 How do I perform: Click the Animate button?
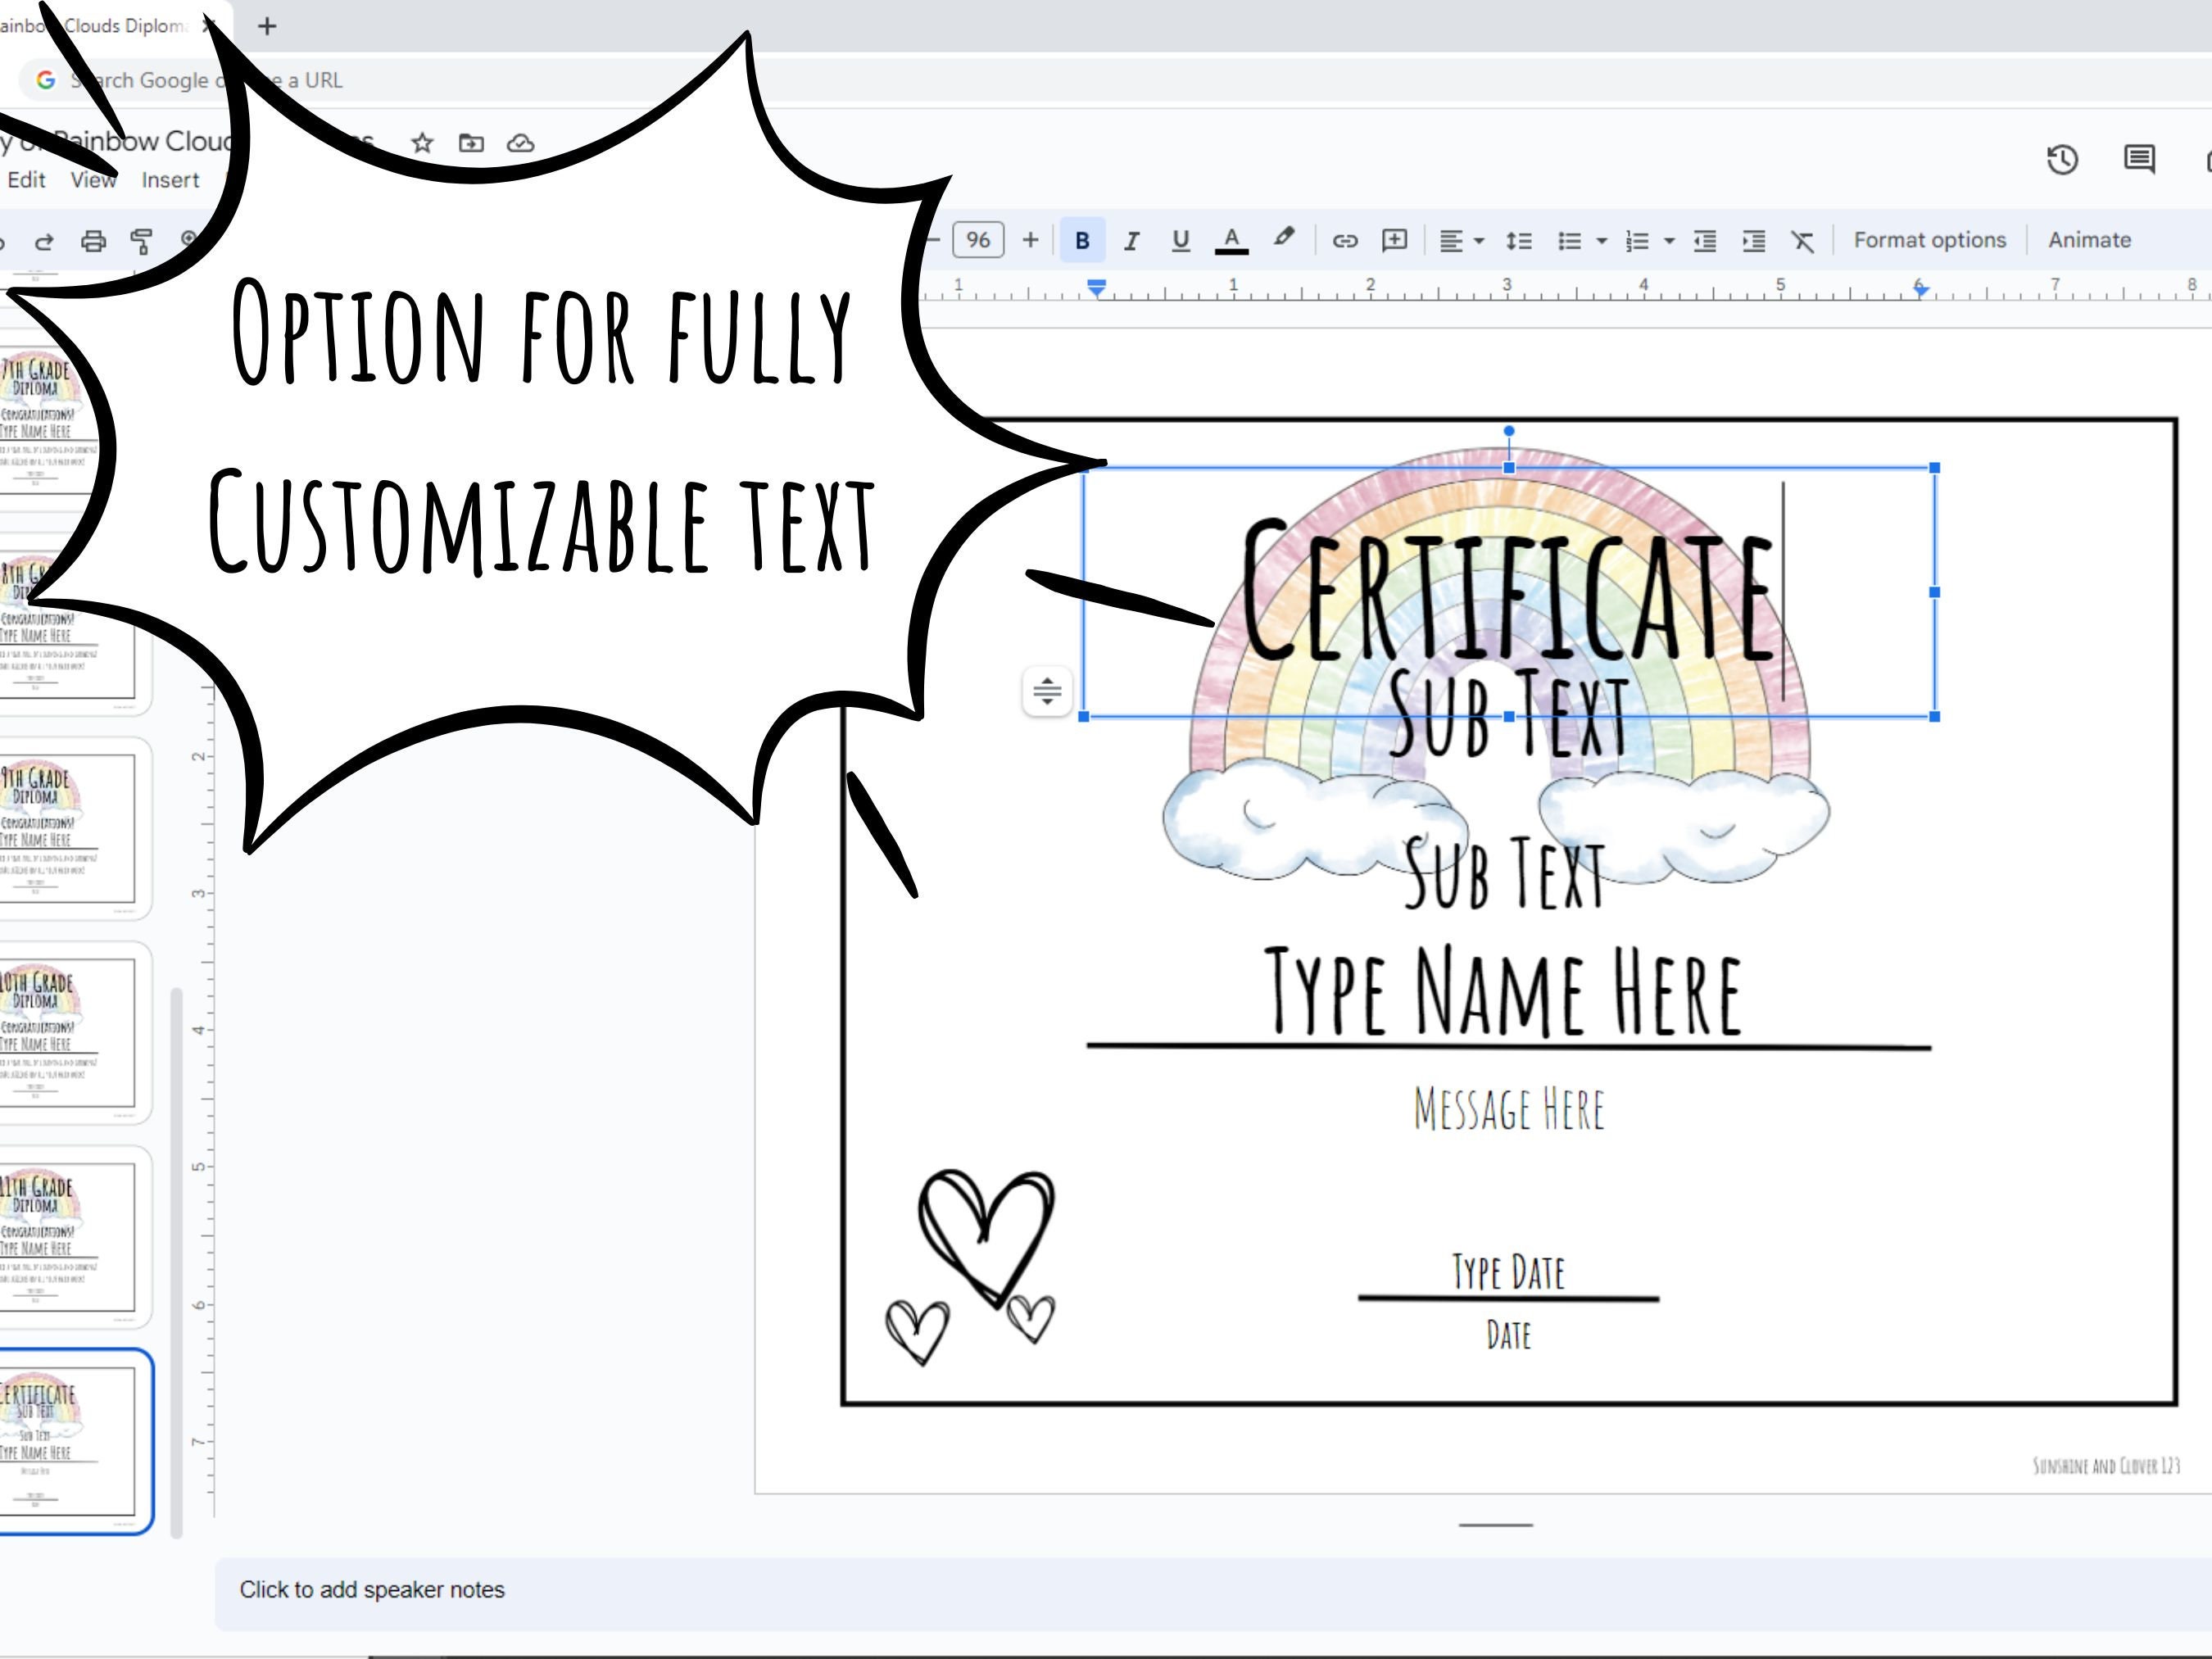coord(2088,239)
